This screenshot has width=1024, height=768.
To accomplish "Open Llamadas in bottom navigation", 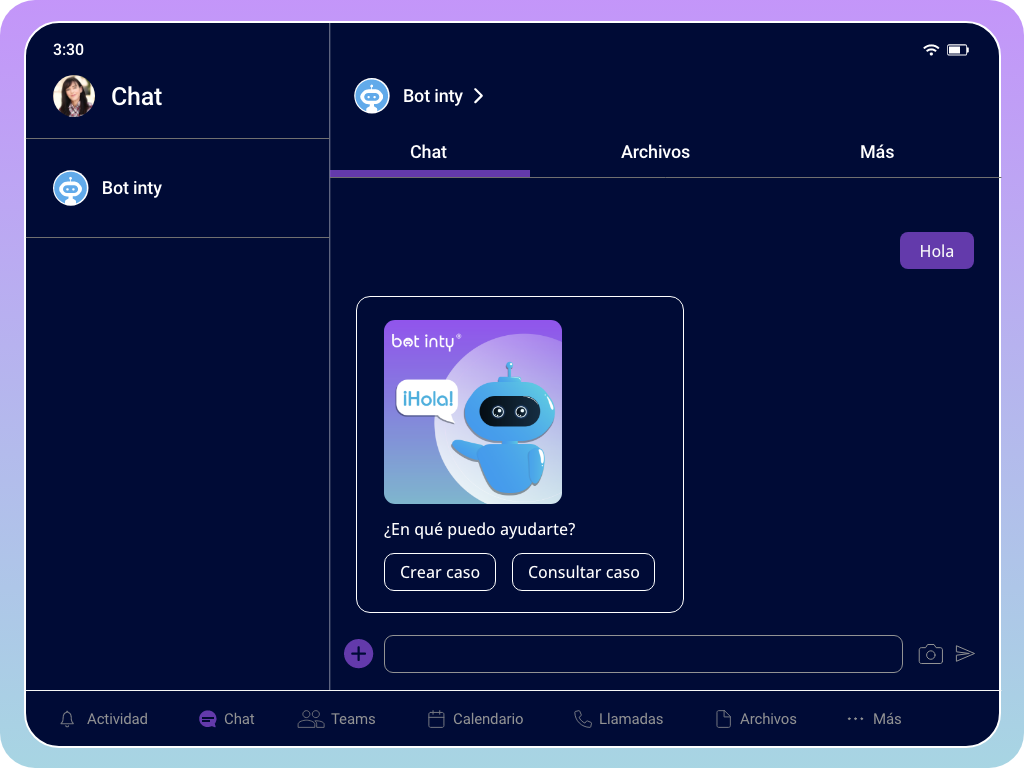I will click(x=618, y=719).
